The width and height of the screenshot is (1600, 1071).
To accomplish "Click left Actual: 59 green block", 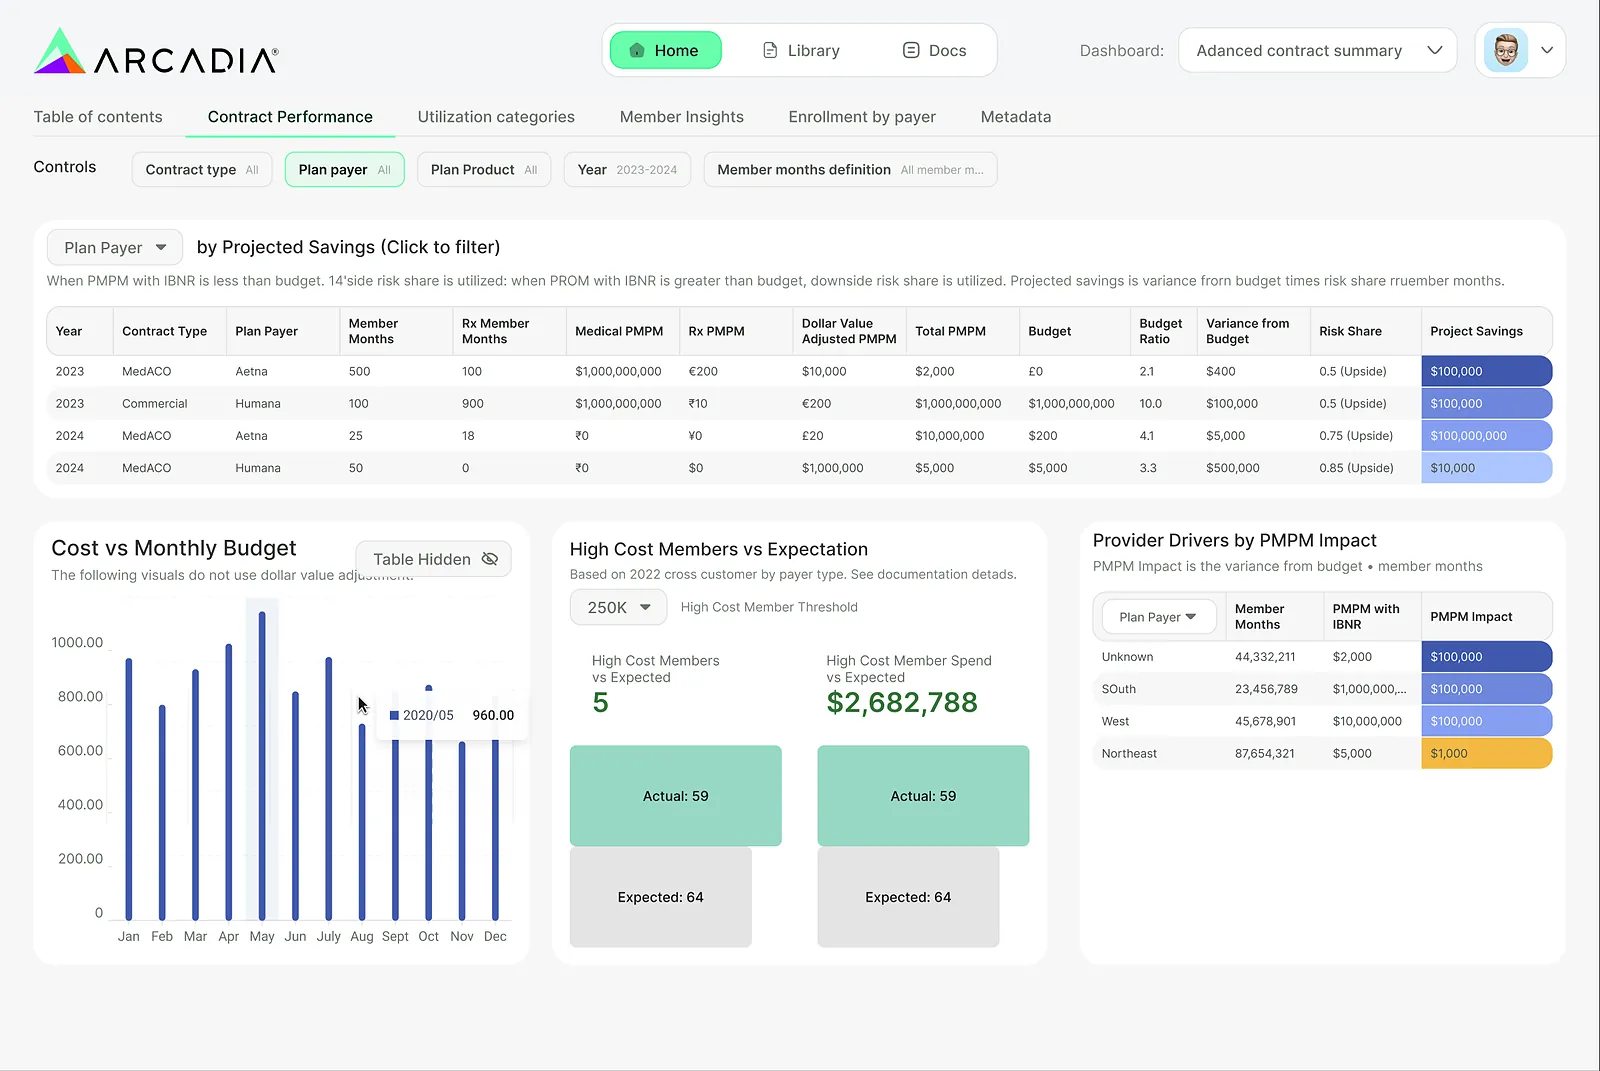I will (676, 796).
